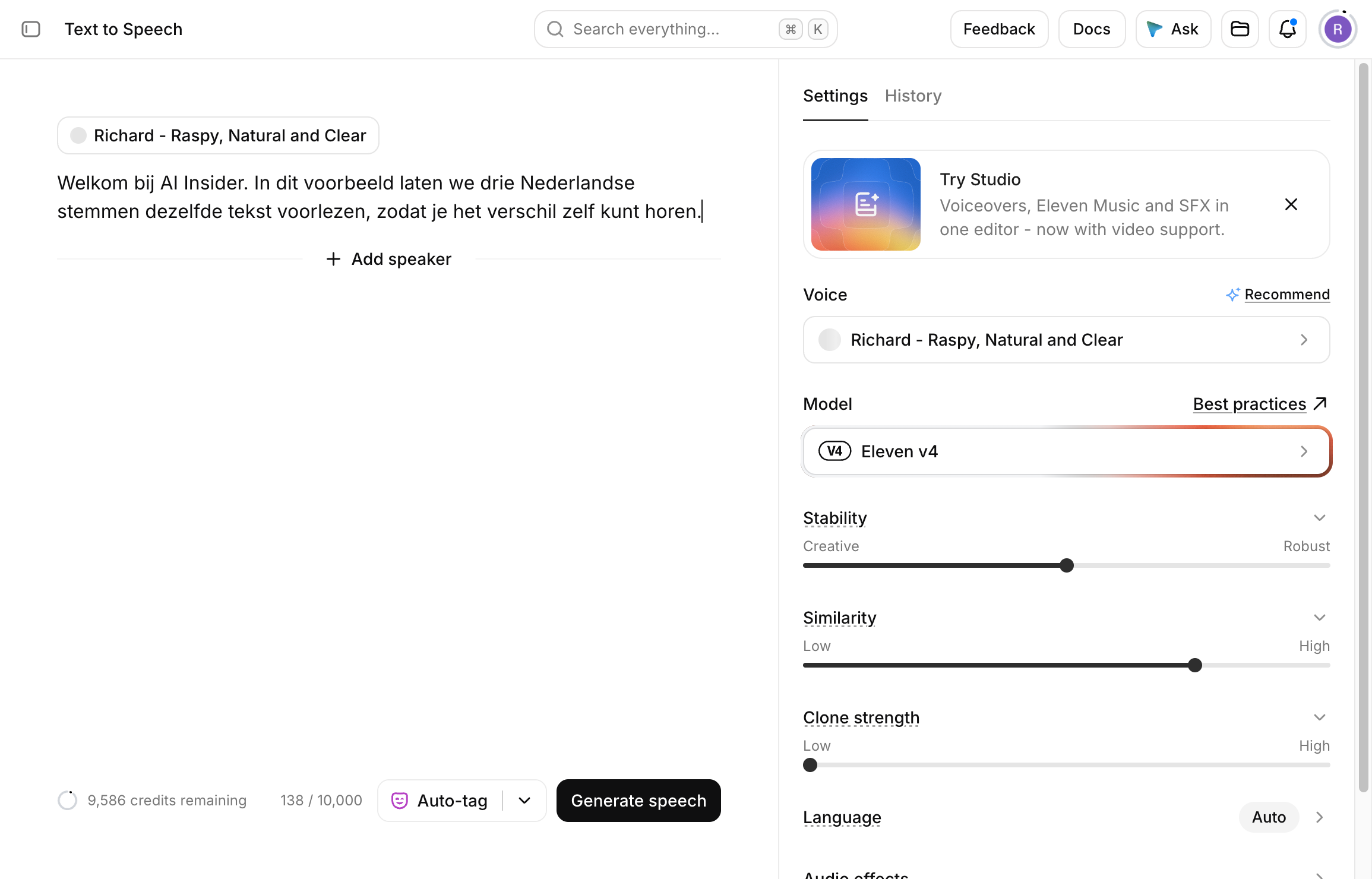Click the avatar on the Richard speaker chip

tap(78, 136)
